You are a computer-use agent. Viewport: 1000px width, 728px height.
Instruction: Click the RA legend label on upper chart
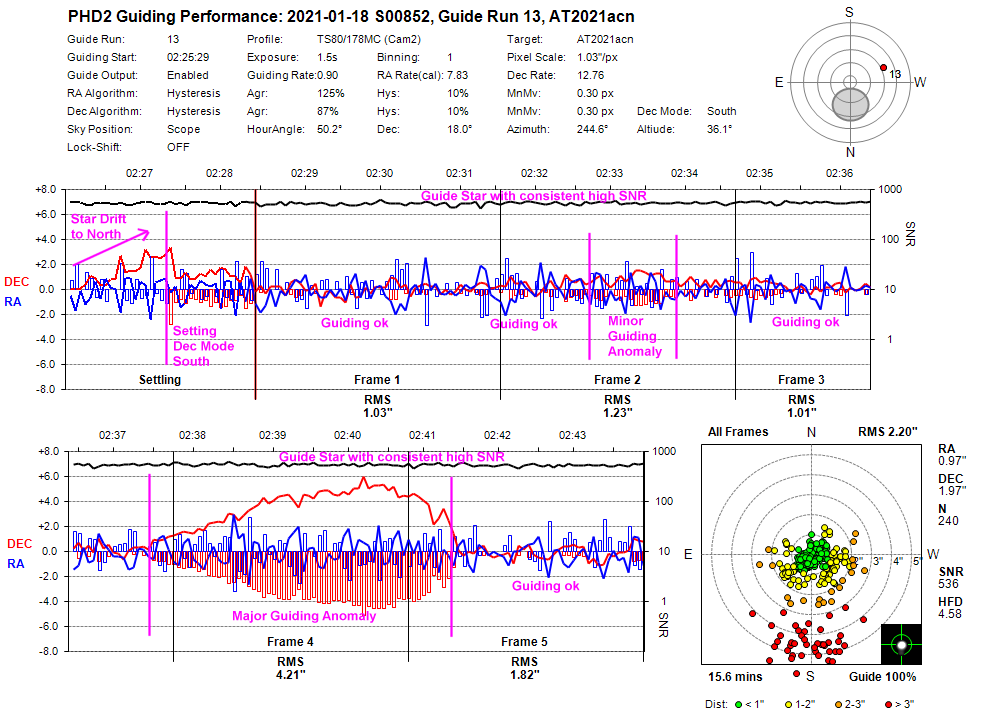[x=13, y=302]
